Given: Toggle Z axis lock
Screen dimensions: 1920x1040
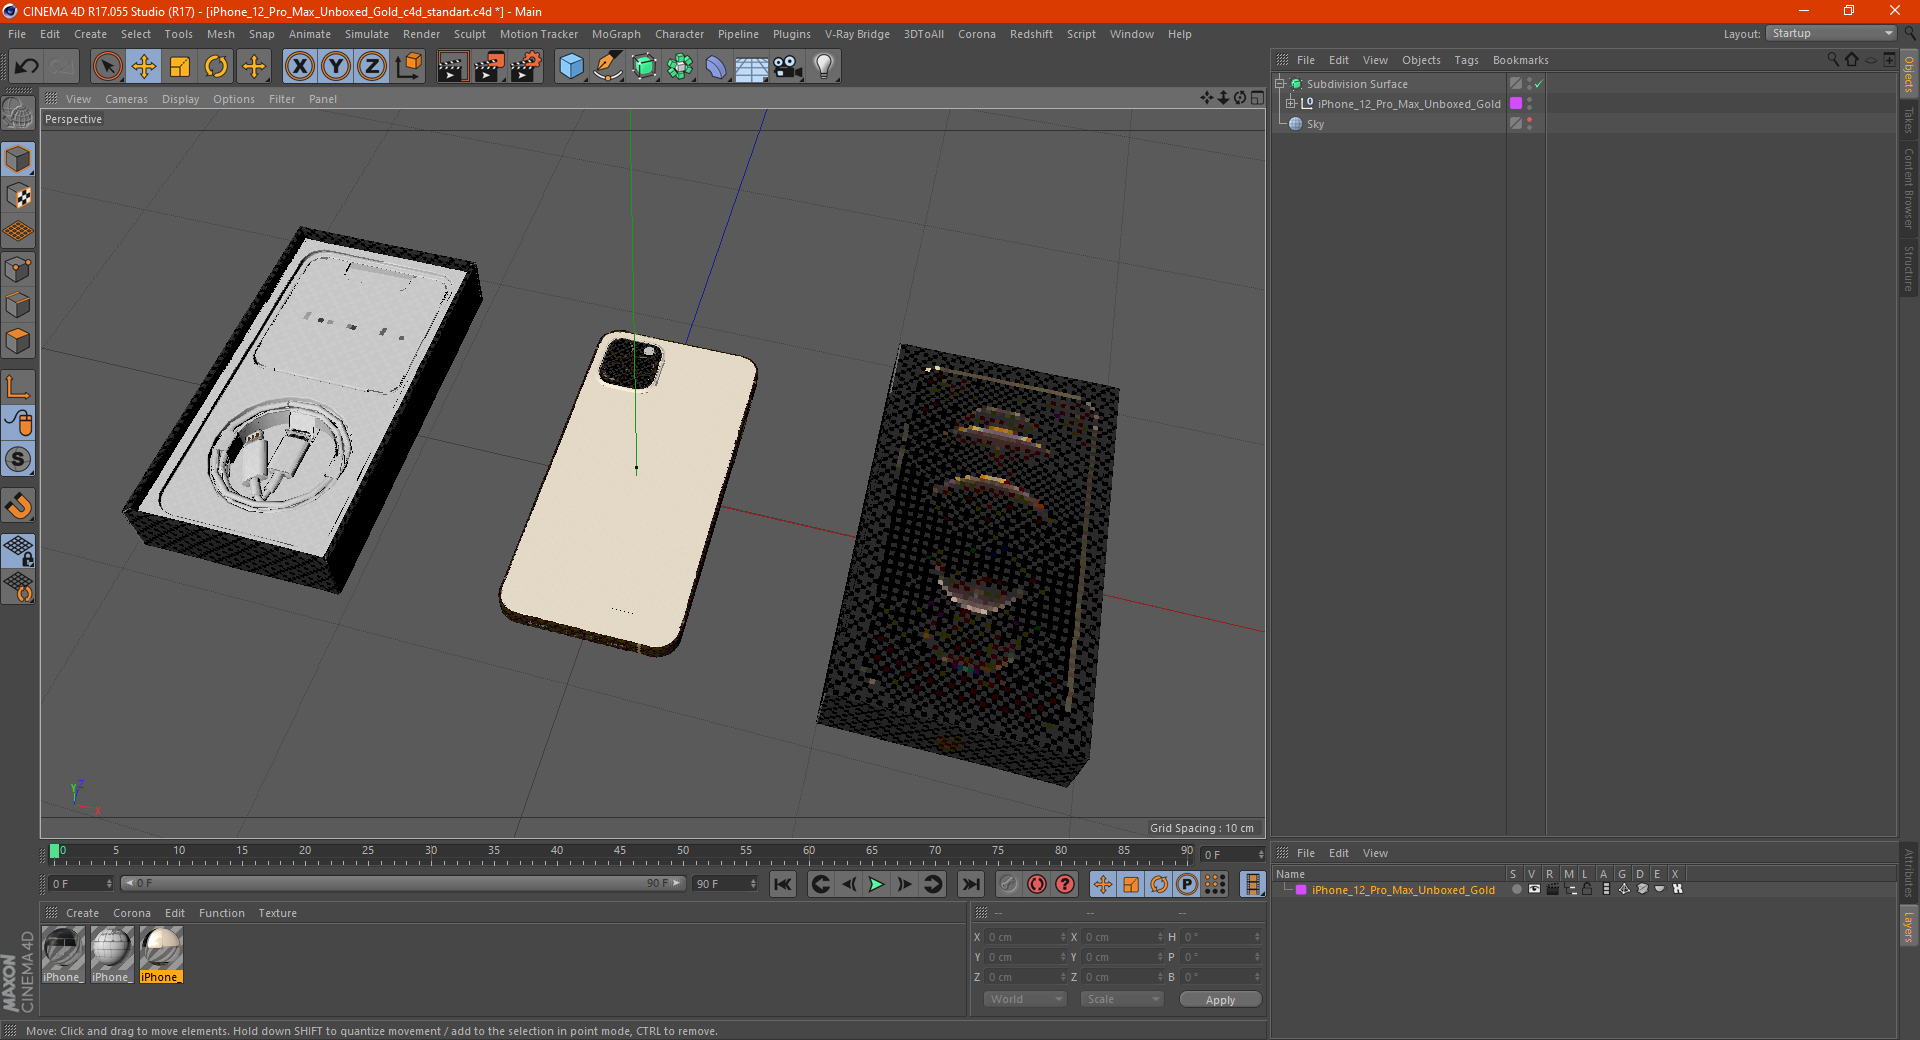Looking at the screenshot, I should tap(372, 67).
